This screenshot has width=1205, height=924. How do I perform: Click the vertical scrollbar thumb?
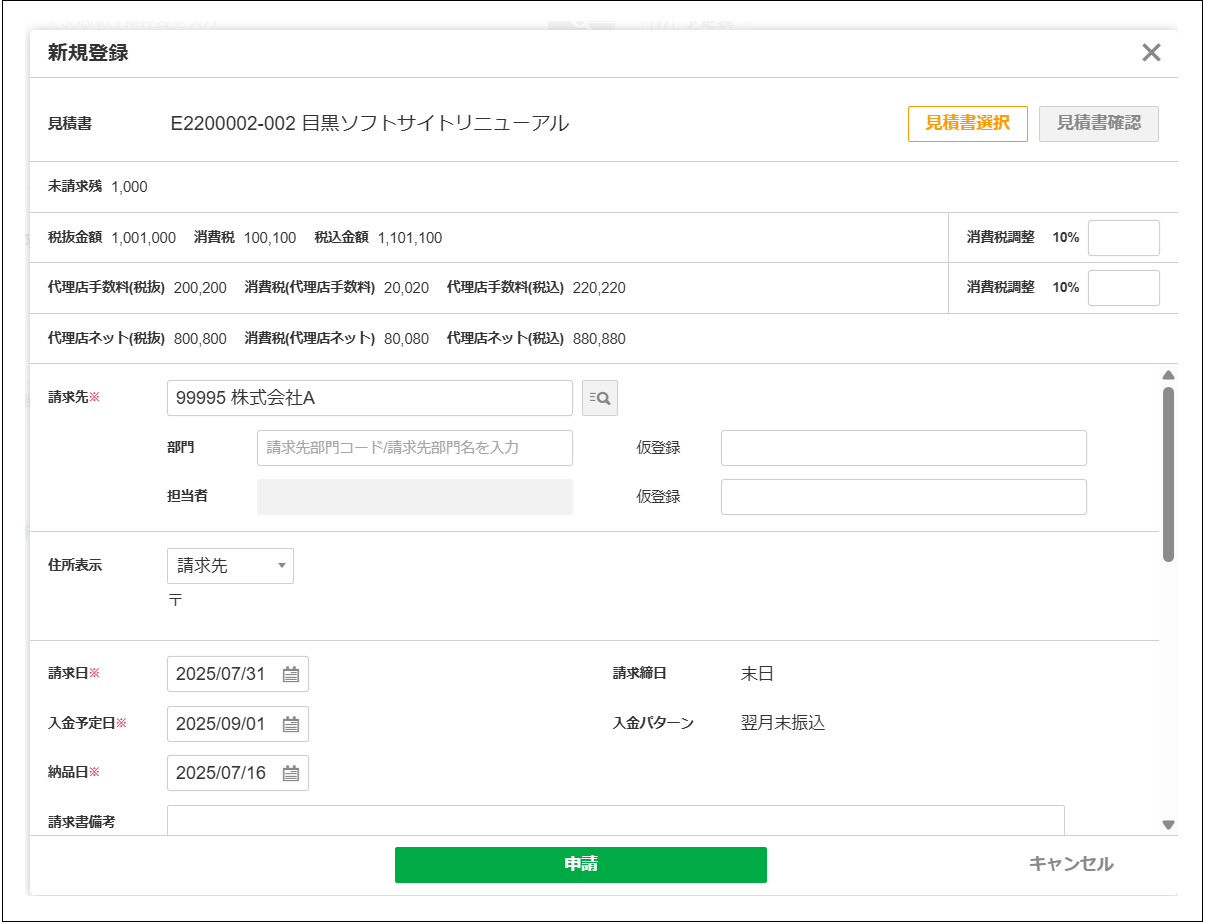pyautogui.click(x=1168, y=475)
